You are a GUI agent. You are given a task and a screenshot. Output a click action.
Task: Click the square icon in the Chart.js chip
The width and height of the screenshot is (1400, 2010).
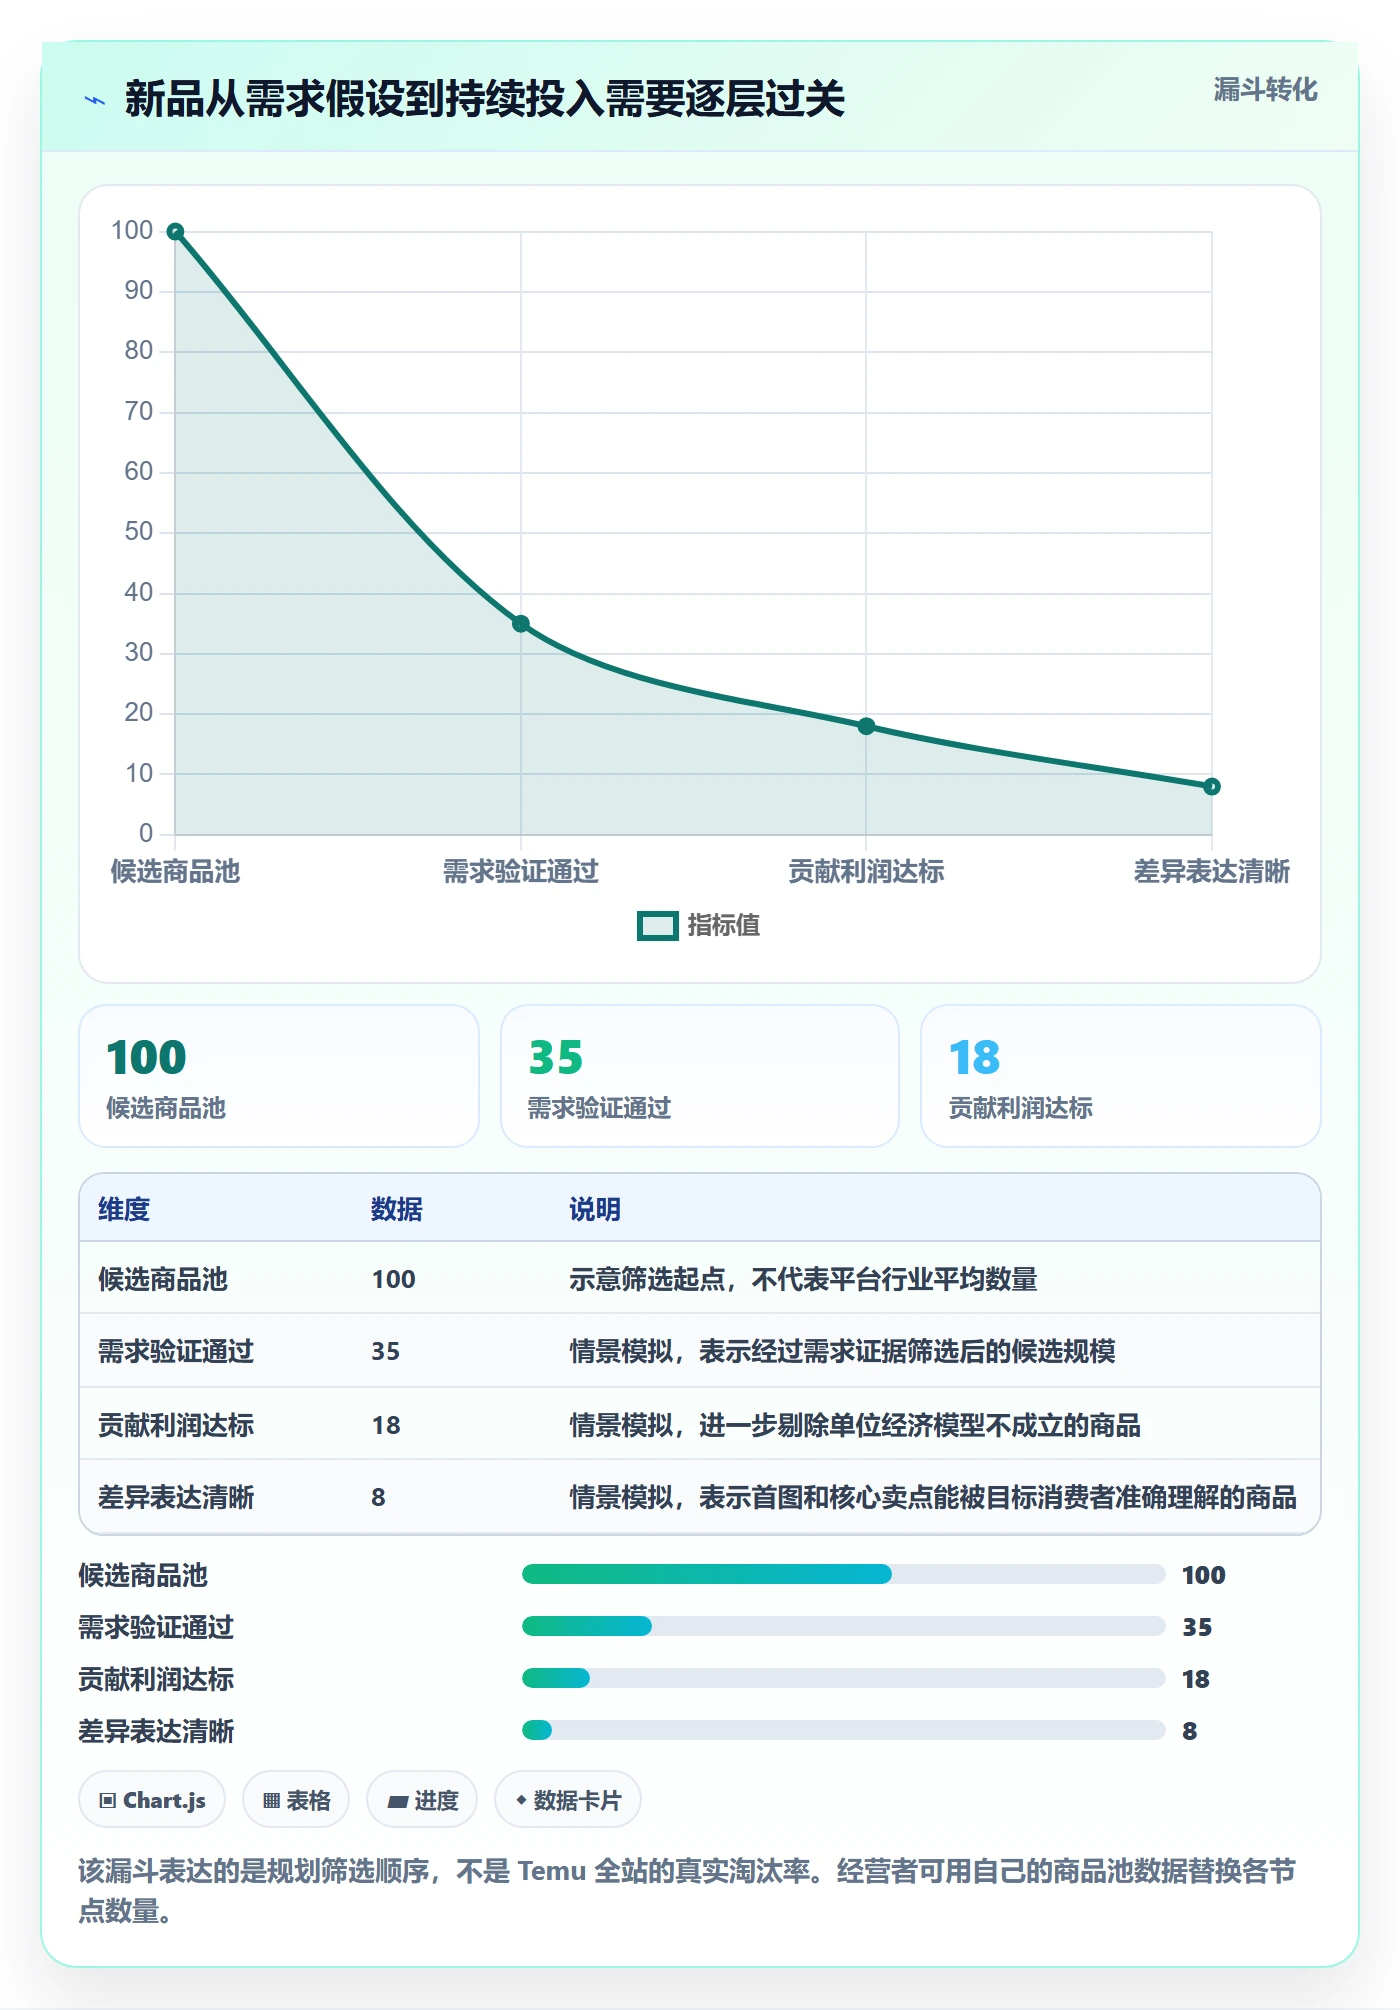[108, 1801]
